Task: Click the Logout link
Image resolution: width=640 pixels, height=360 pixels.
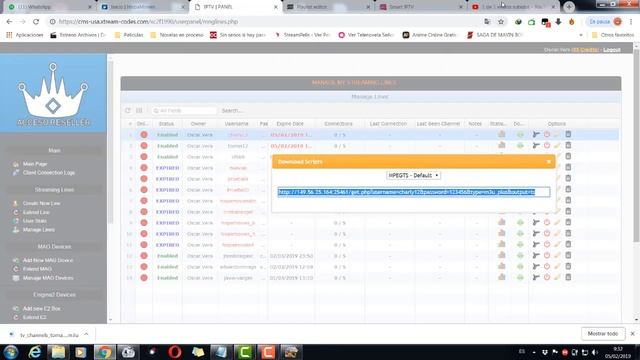Action: pos(612,50)
